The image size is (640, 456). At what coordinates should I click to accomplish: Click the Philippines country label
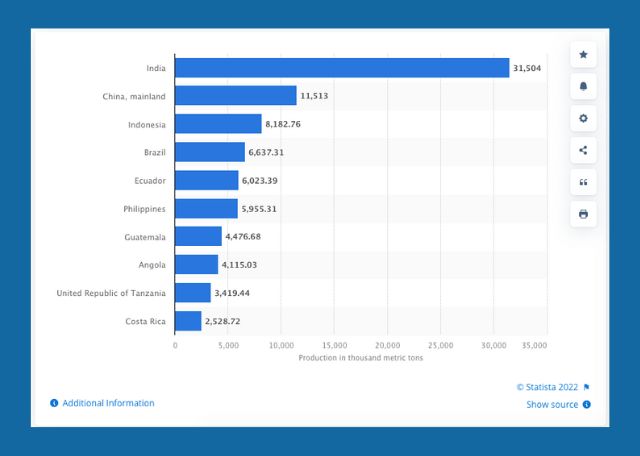tap(144, 209)
